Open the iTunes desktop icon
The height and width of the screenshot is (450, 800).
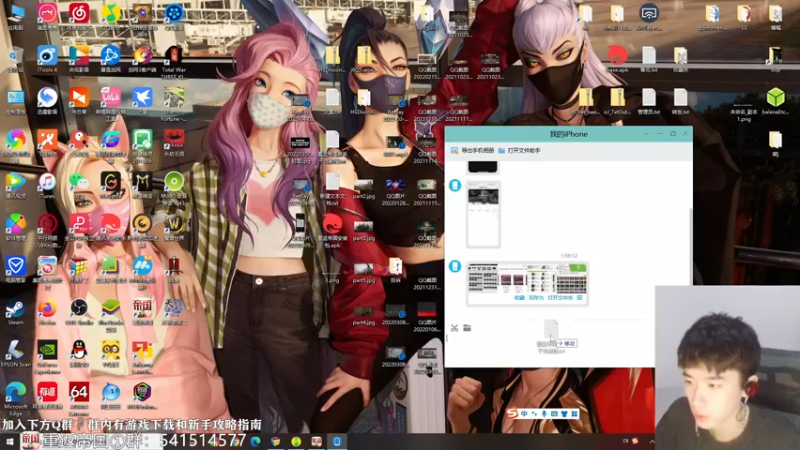(47, 185)
